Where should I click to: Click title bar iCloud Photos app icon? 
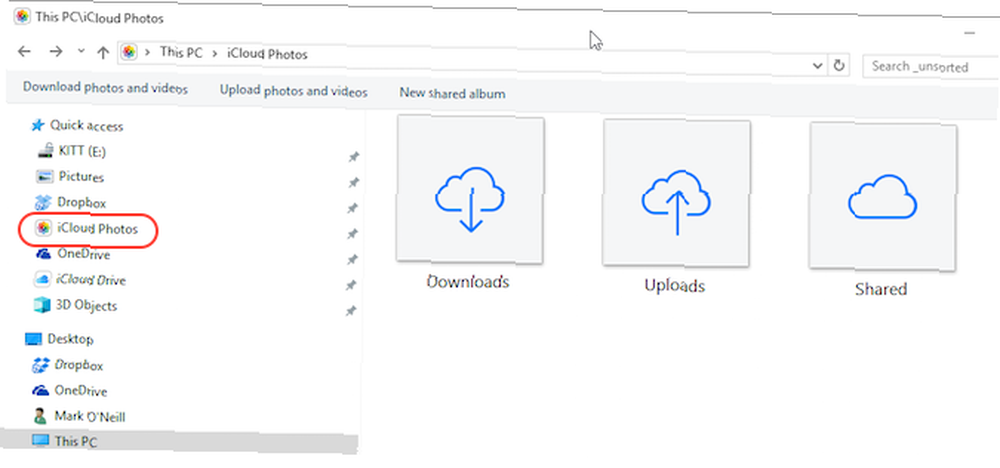(x=22, y=17)
